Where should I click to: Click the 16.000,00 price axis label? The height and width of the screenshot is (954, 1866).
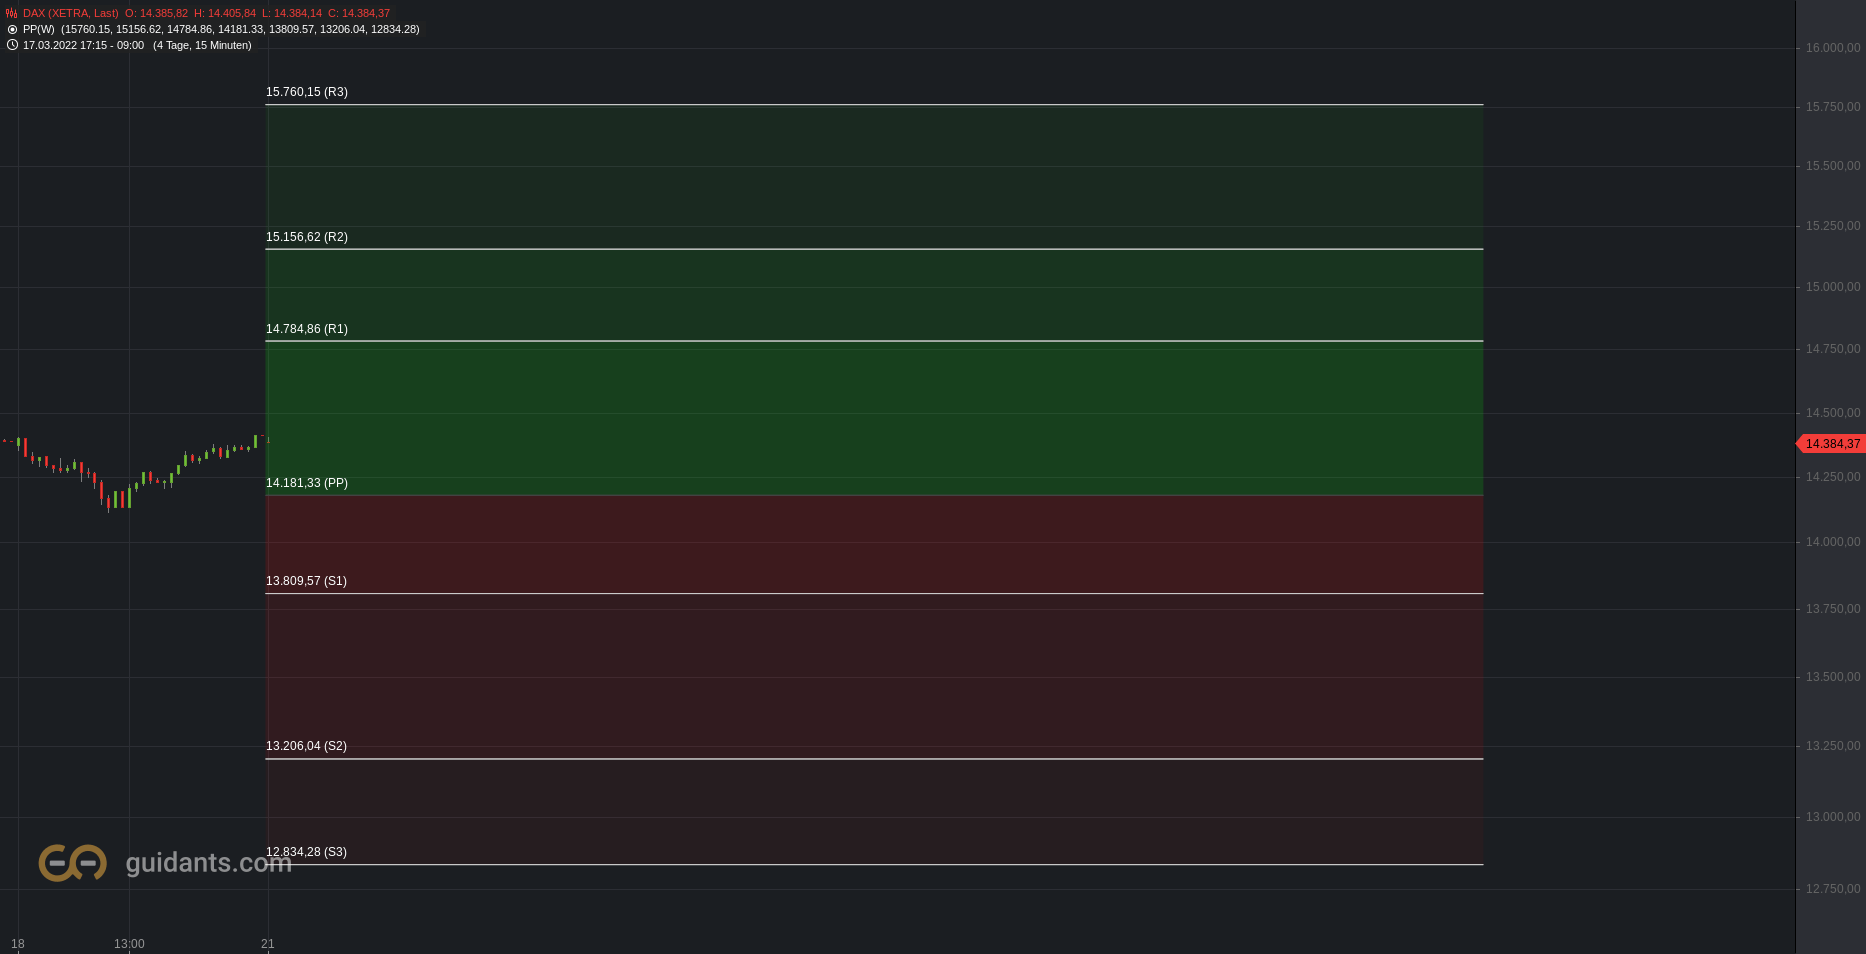coord(1833,48)
